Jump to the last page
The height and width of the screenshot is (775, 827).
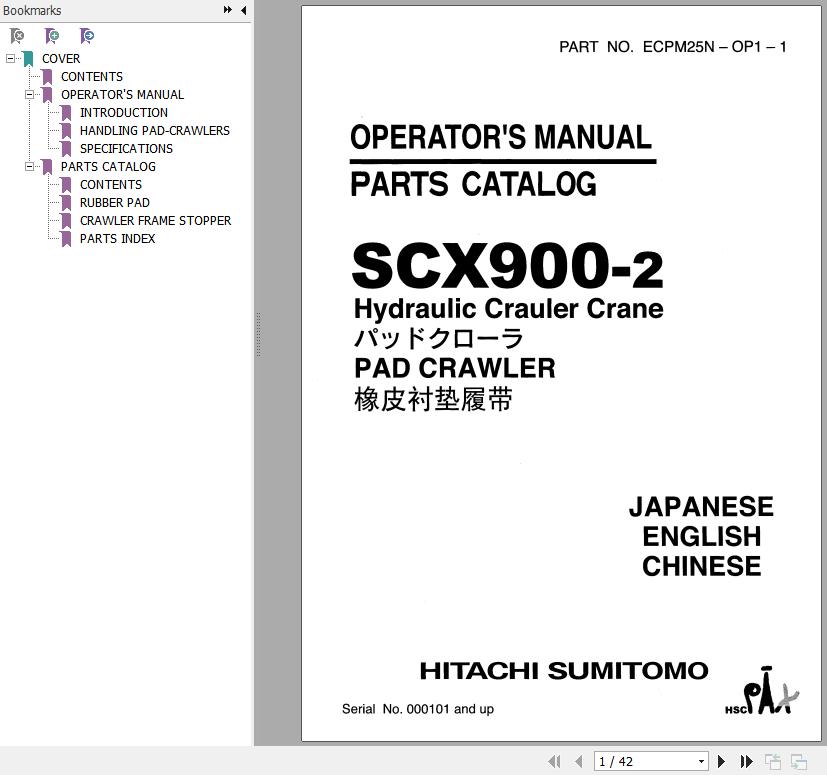tap(746, 761)
